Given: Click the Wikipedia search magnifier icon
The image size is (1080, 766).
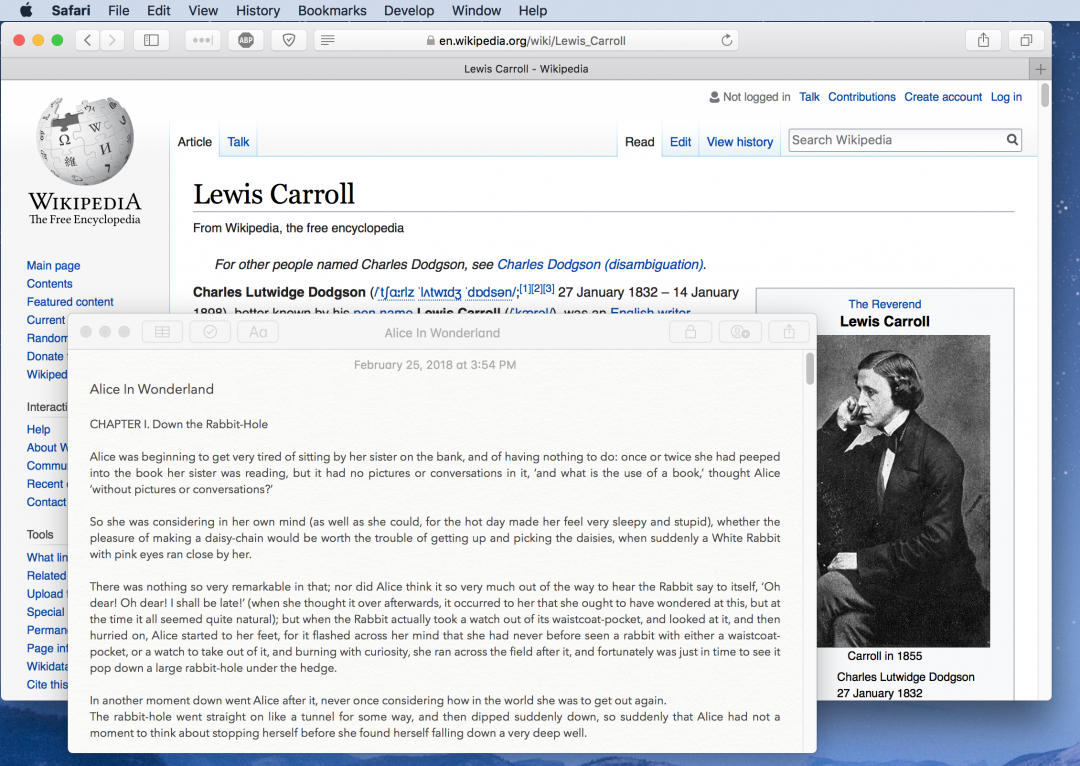Looking at the screenshot, I should coord(1012,140).
